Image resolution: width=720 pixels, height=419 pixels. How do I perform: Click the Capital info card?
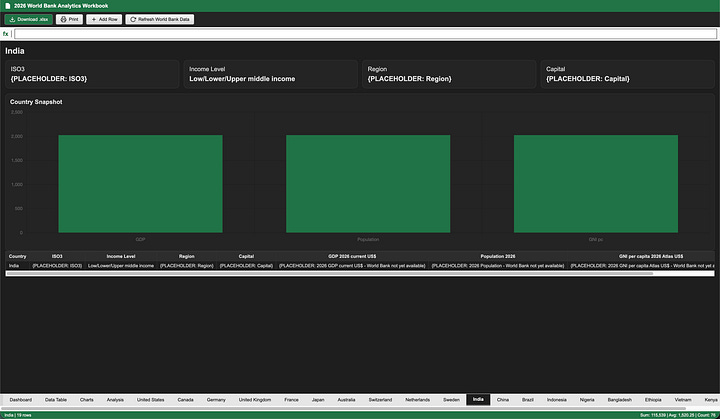point(627,74)
